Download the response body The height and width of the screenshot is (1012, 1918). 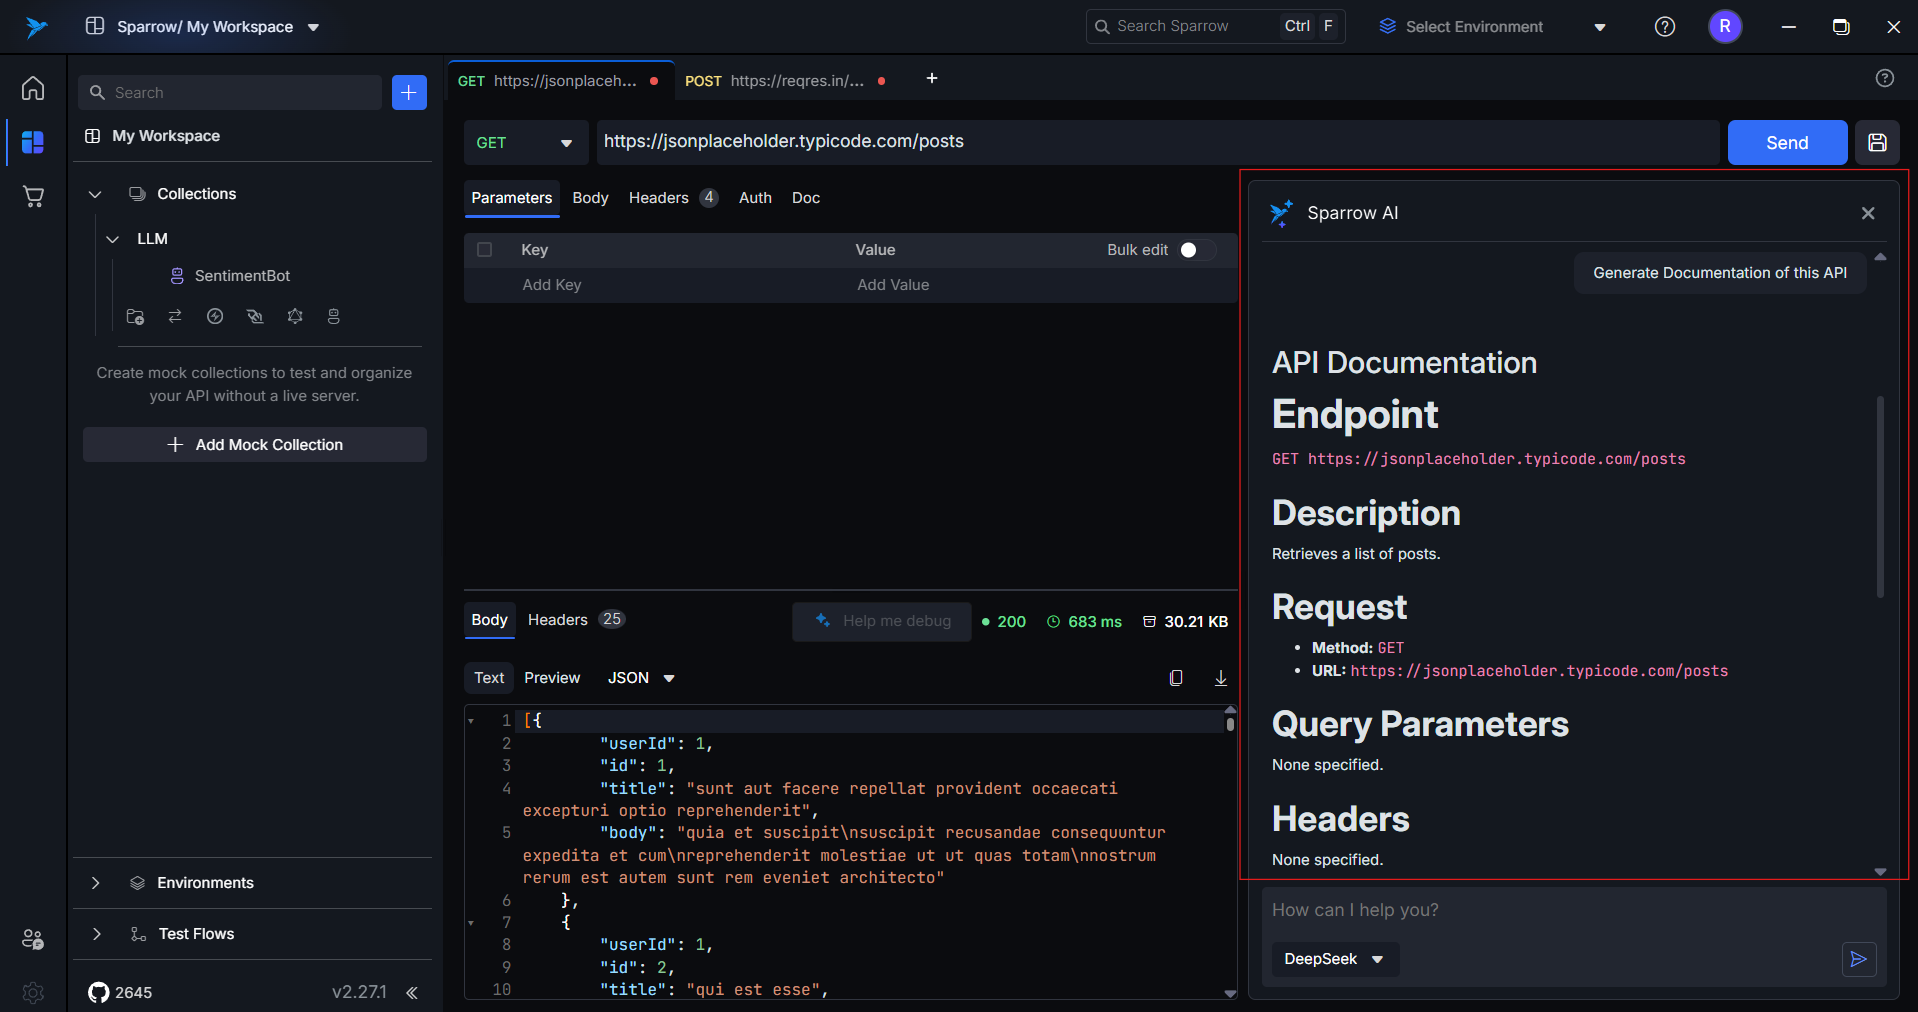tap(1221, 678)
